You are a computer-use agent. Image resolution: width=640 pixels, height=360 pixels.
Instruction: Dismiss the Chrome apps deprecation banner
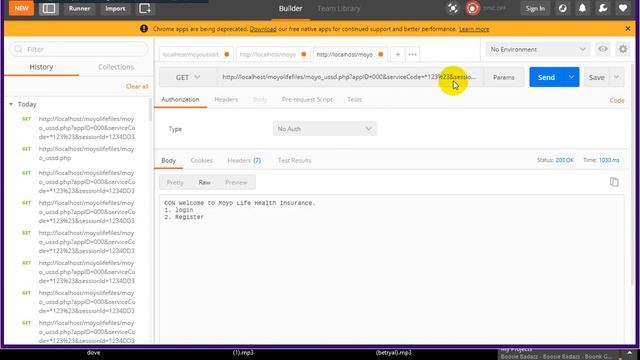click(628, 29)
